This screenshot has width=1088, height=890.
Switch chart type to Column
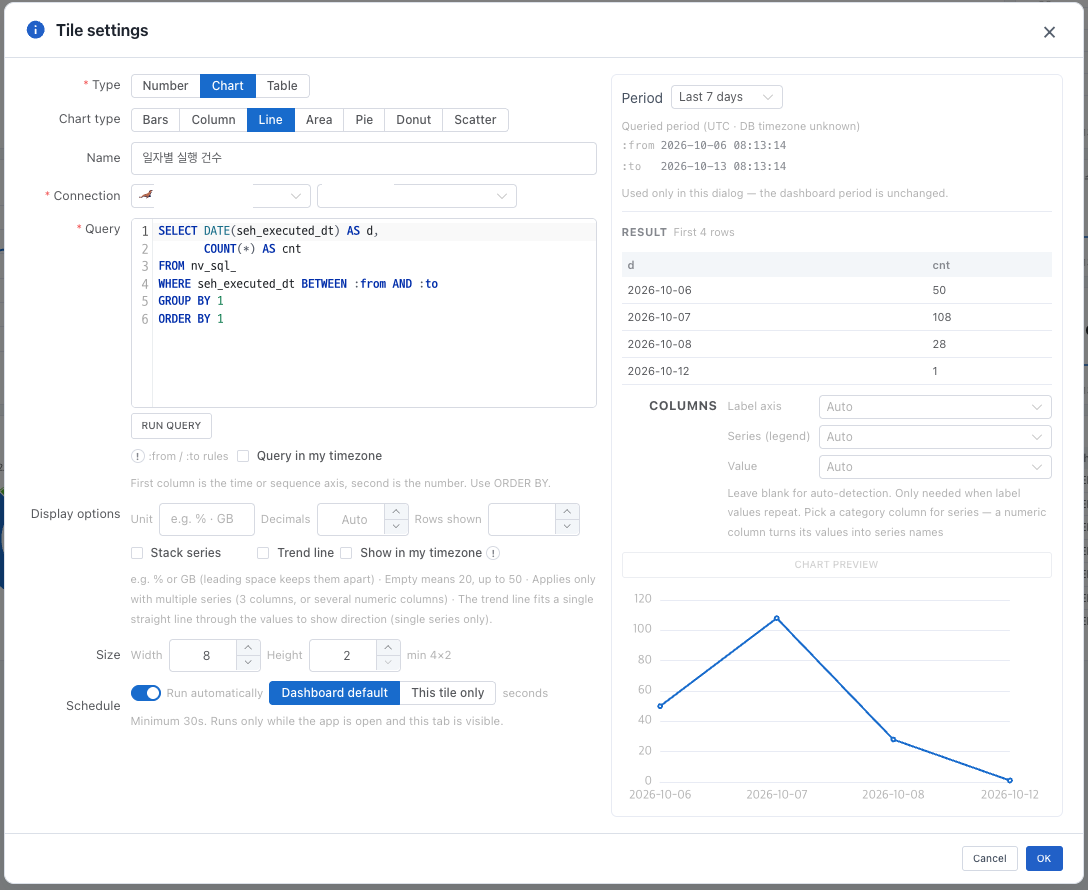click(x=213, y=120)
